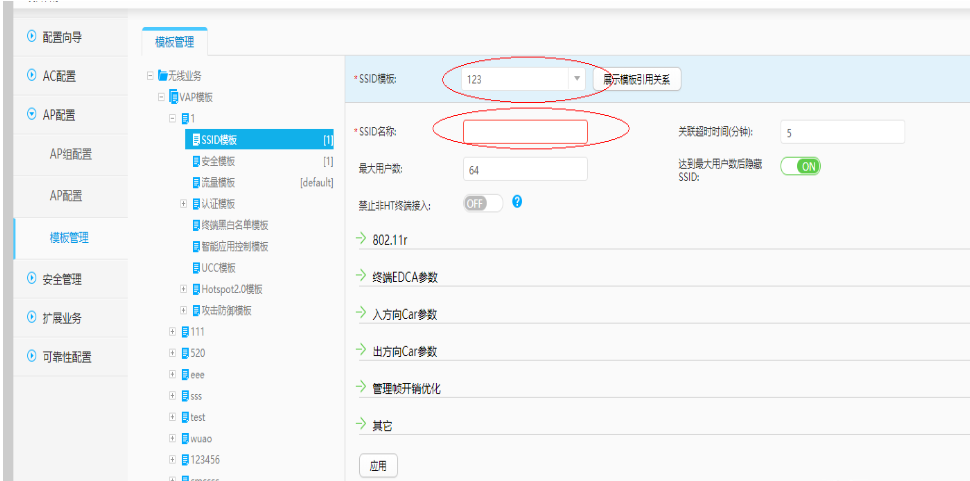
Task: Click the icon beside 流量模板
Action: (x=196, y=182)
